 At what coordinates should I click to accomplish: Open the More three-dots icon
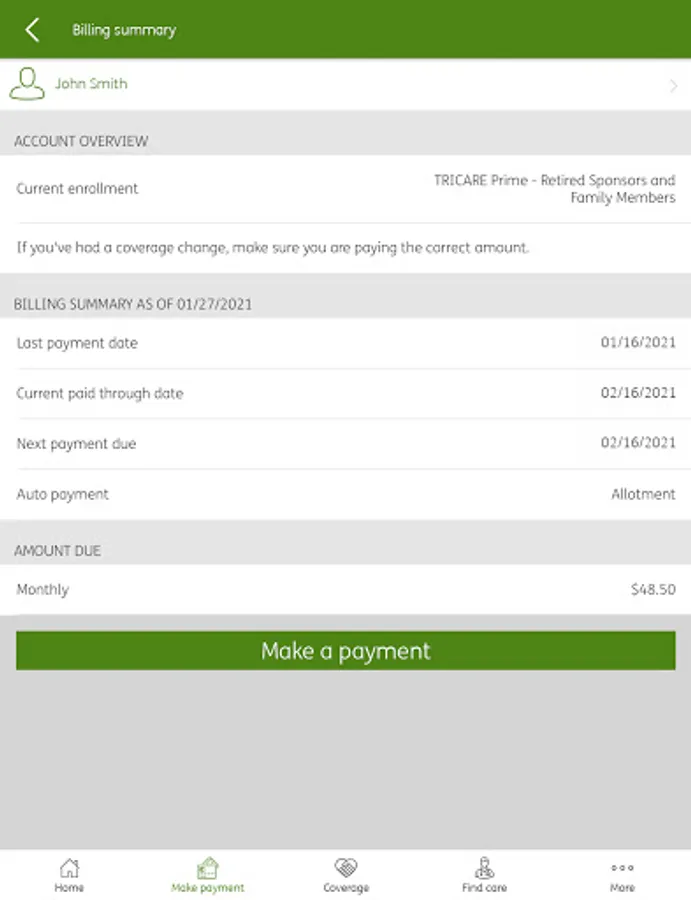(x=622, y=867)
